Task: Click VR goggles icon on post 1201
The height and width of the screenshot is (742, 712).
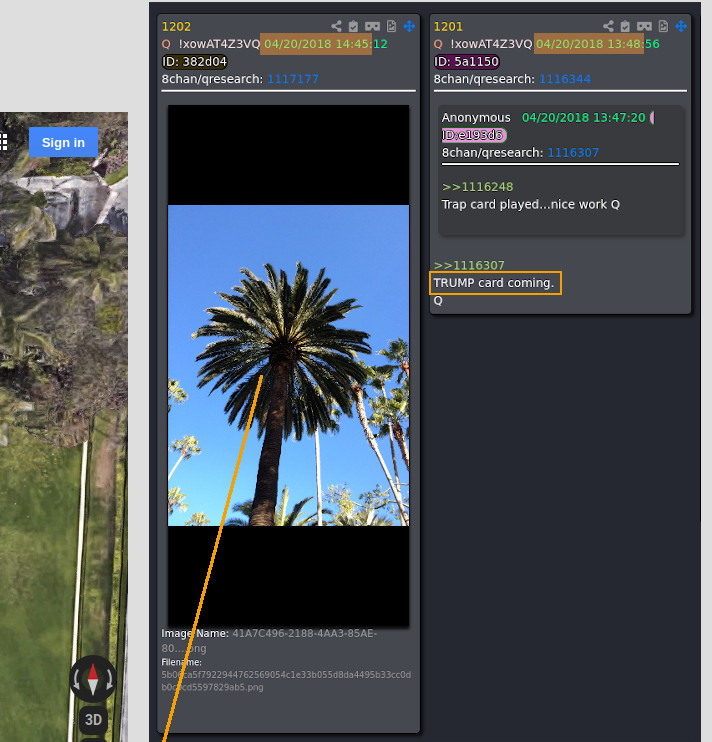Action: pyautogui.click(x=644, y=26)
